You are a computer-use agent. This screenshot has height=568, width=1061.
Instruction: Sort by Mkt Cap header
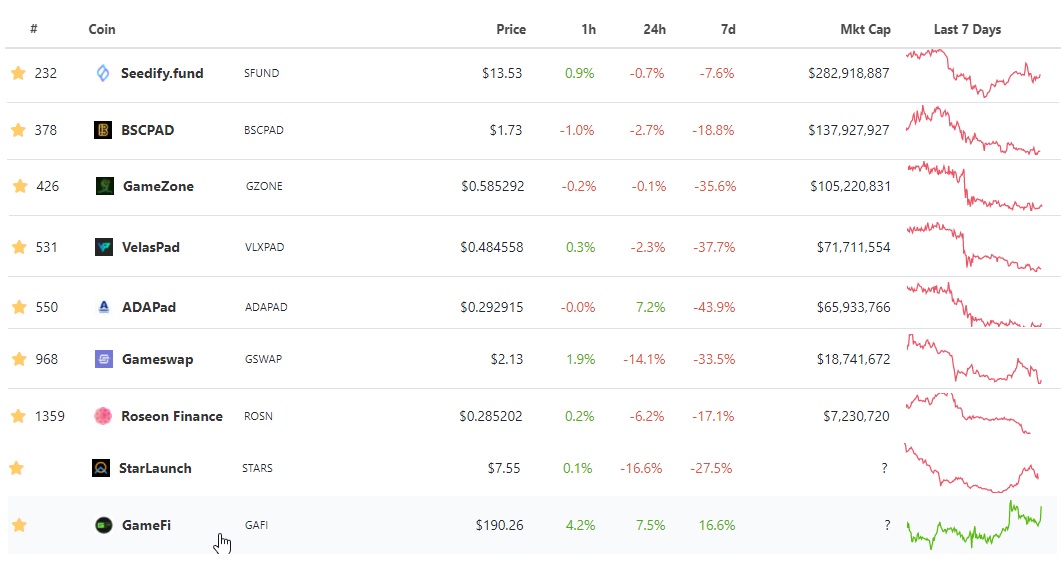coord(865,29)
